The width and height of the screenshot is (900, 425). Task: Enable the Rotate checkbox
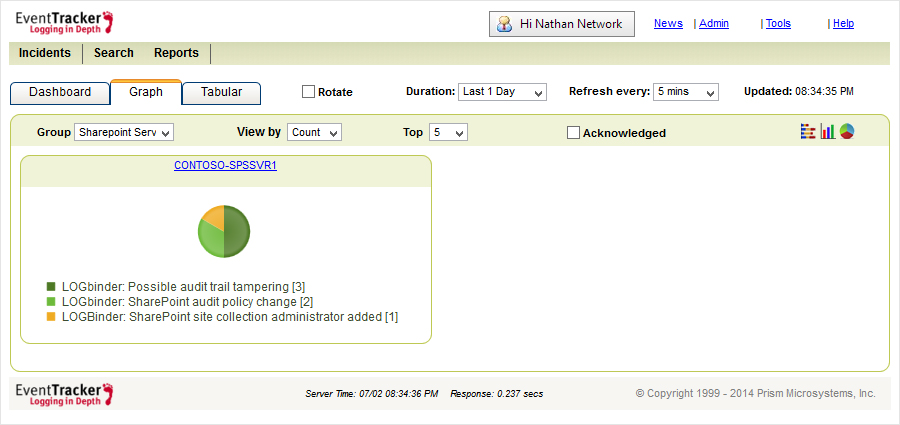click(x=308, y=92)
